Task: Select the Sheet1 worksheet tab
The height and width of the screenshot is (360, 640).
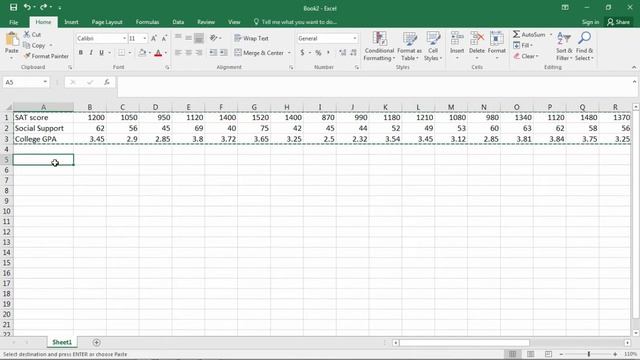Action: (x=62, y=342)
